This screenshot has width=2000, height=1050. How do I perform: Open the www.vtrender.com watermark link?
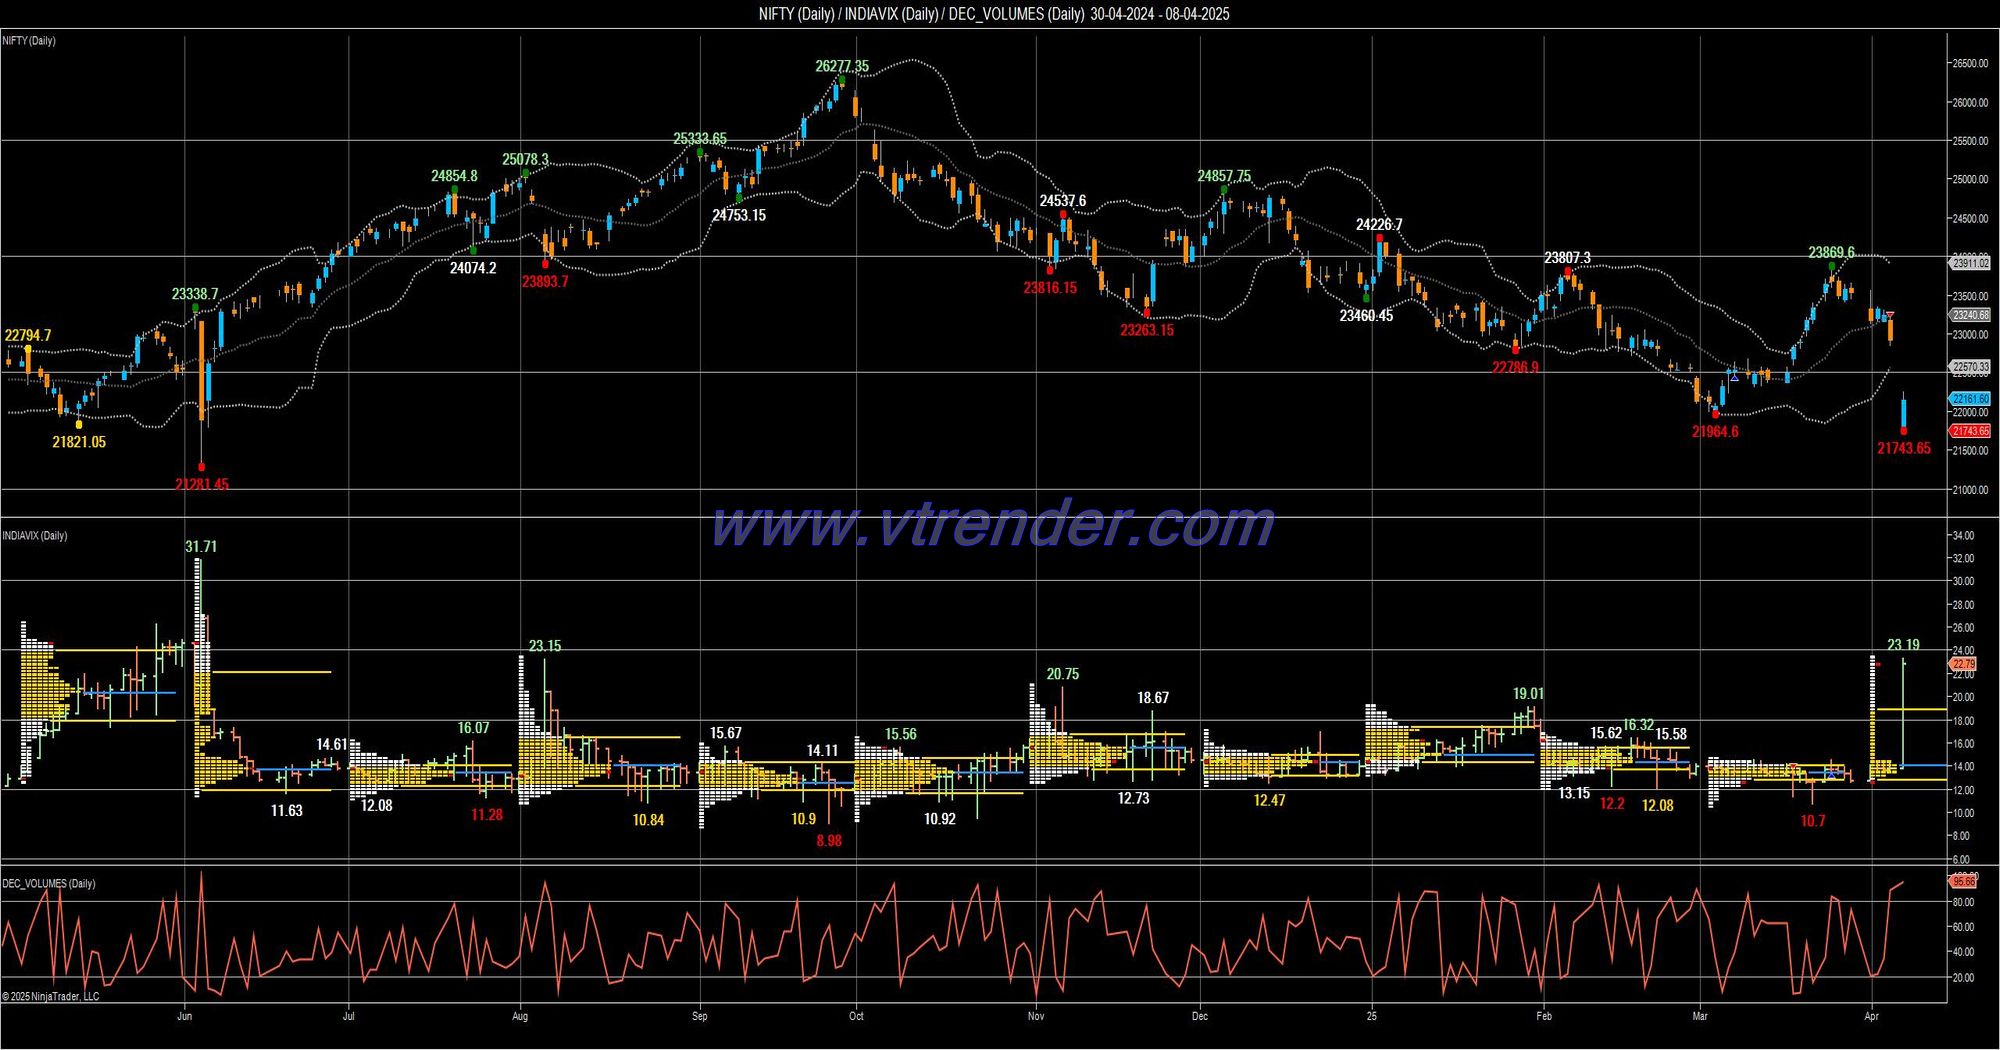pos(992,525)
